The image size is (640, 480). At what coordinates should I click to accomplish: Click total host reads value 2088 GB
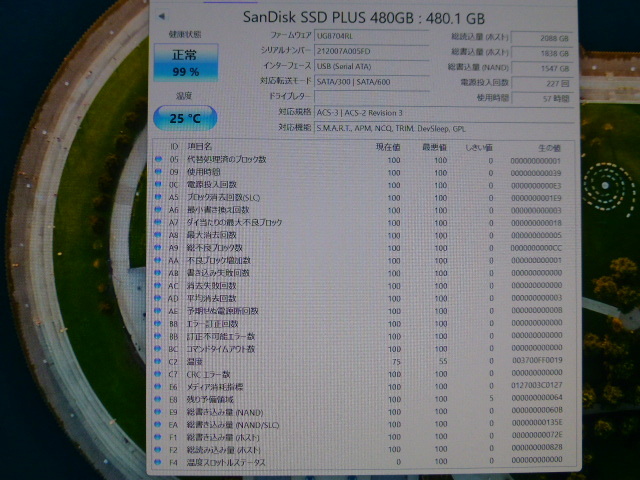point(541,38)
